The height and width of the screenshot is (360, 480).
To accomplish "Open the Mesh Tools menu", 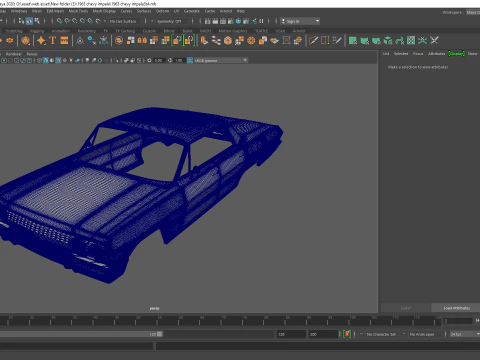I will pos(78,11).
